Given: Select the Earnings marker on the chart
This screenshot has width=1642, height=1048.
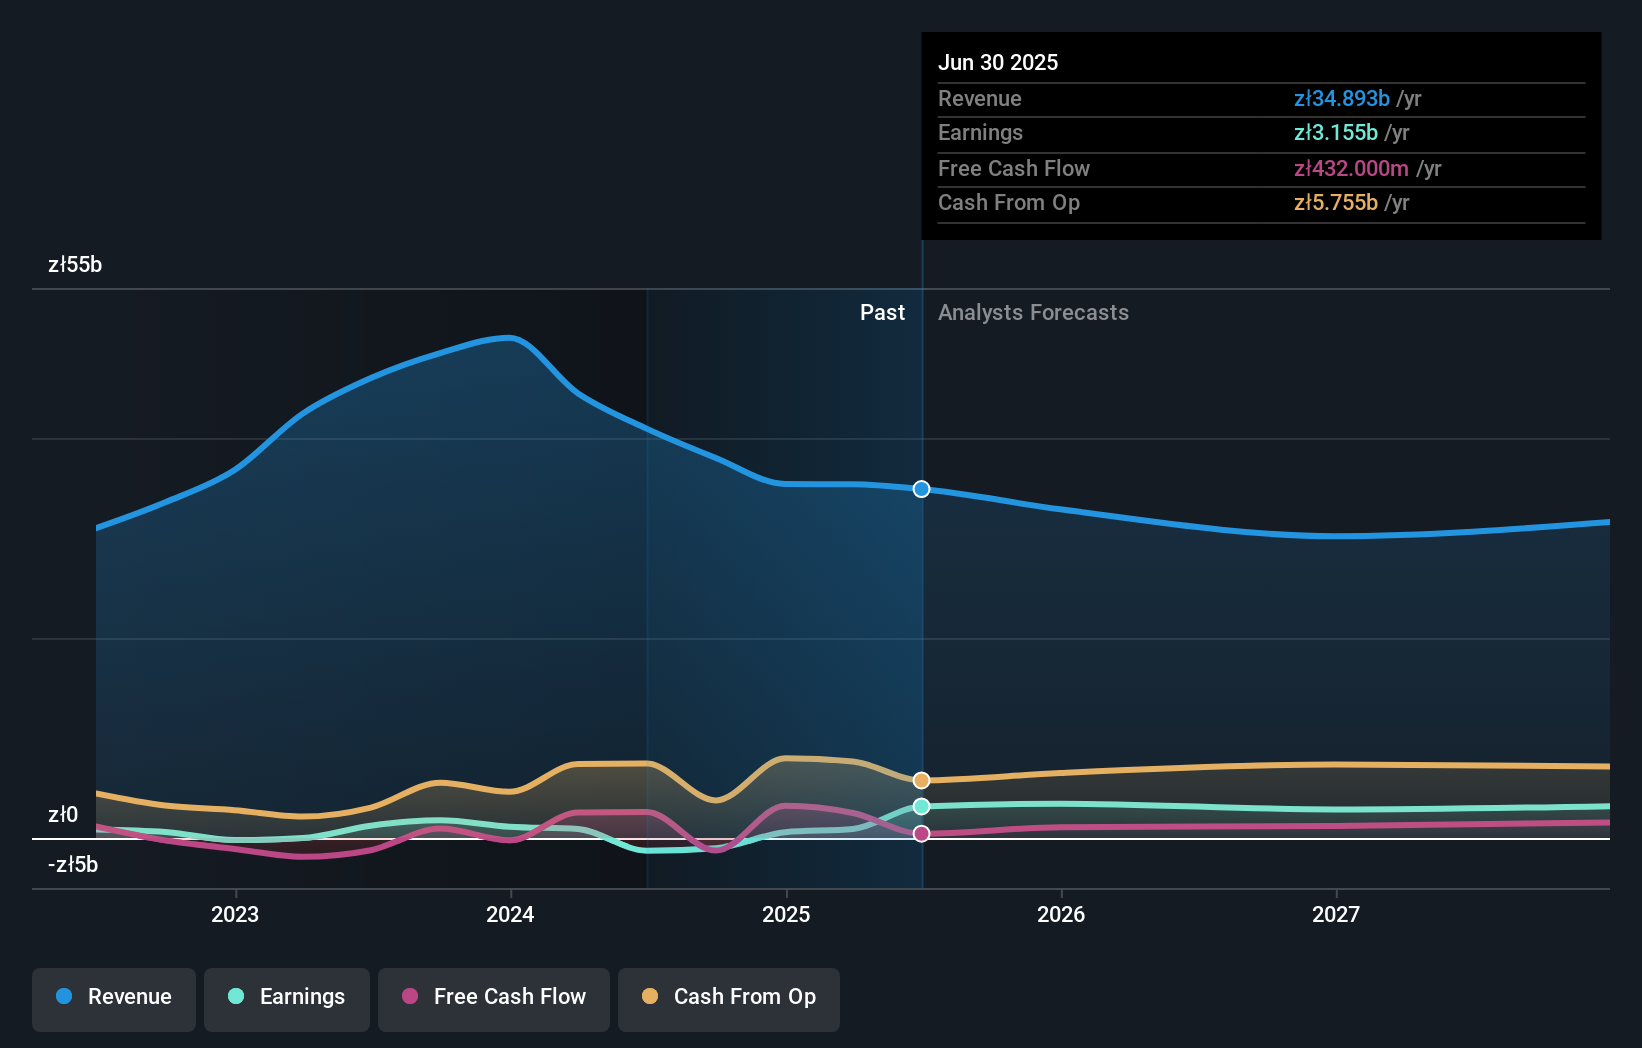Looking at the screenshot, I should 921,807.
